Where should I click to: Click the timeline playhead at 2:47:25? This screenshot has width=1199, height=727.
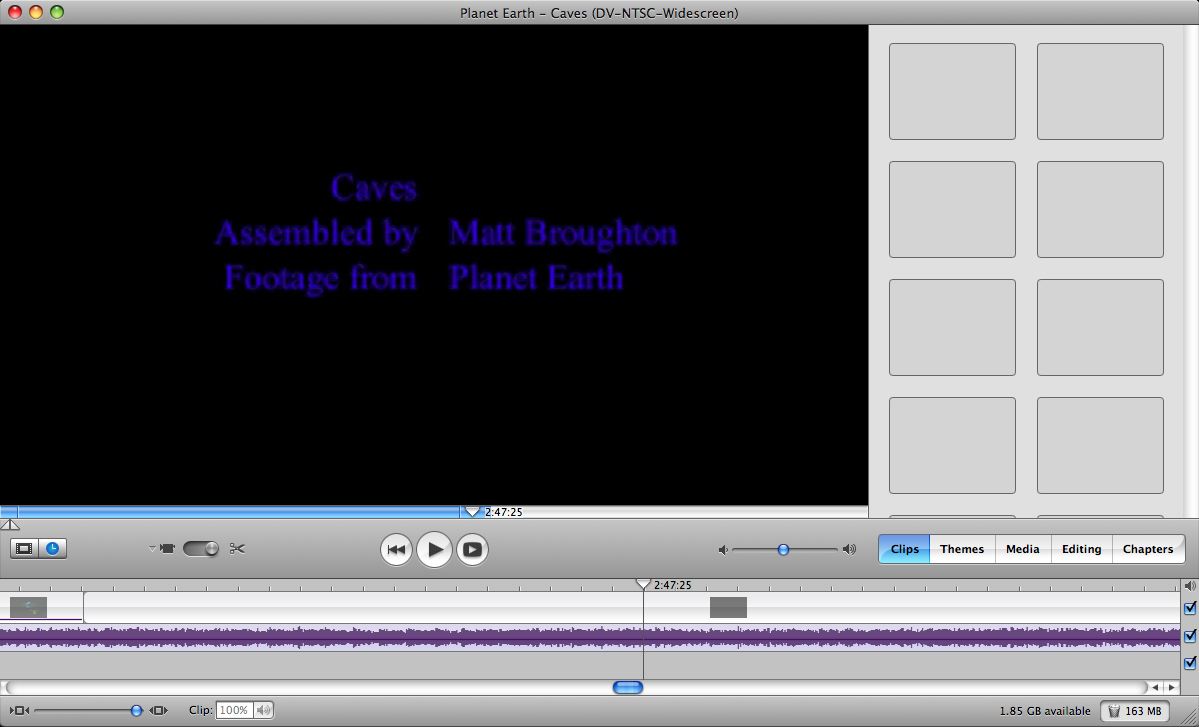pos(643,584)
